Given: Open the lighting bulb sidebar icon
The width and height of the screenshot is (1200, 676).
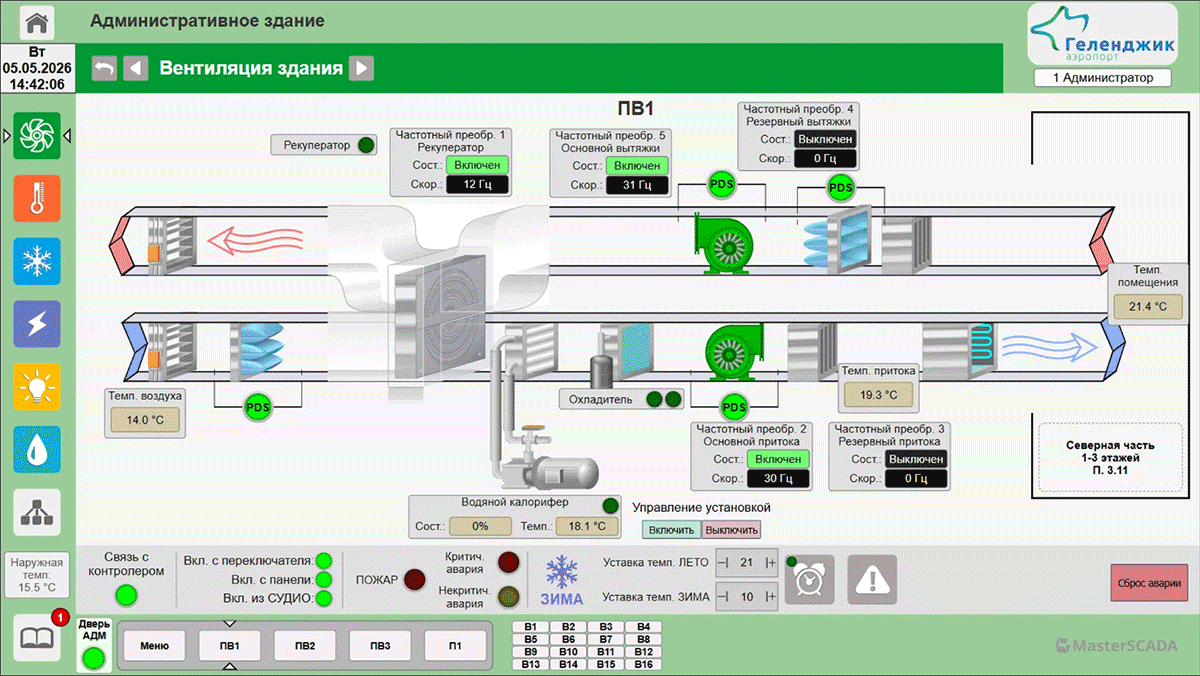Looking at the screenshot, I should click(37, 386).
